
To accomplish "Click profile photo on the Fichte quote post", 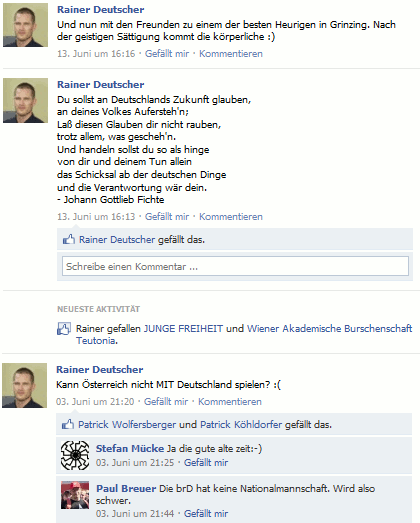I will pos(26,100).
